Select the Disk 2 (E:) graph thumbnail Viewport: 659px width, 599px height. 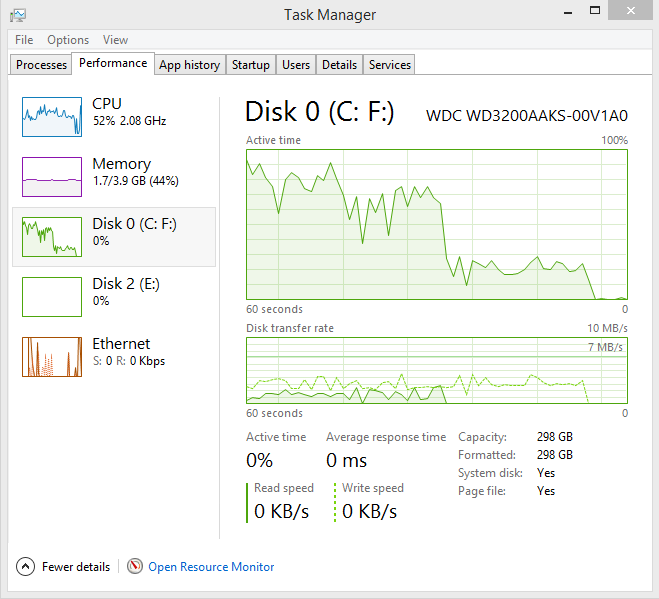coord(52,296)
